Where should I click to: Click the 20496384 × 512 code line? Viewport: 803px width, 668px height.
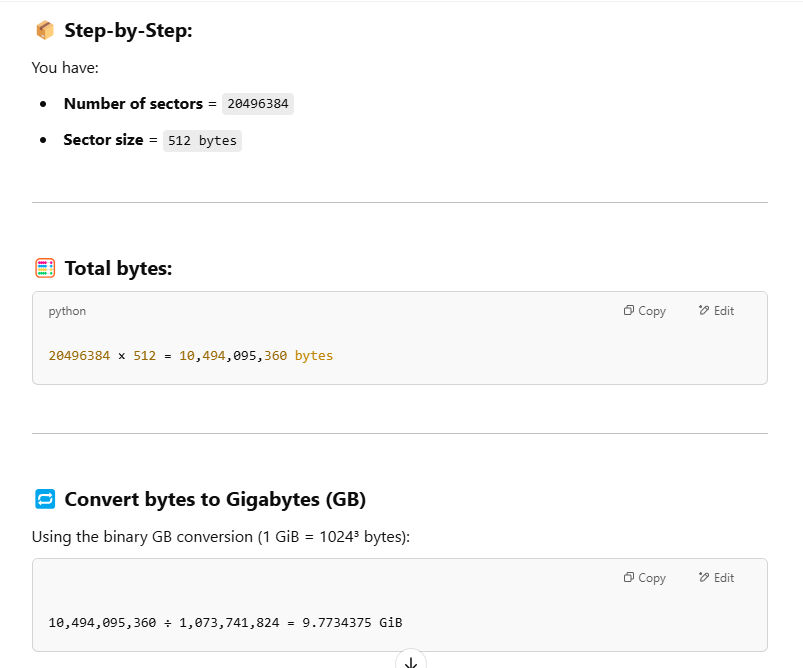[x=190, y=355]
